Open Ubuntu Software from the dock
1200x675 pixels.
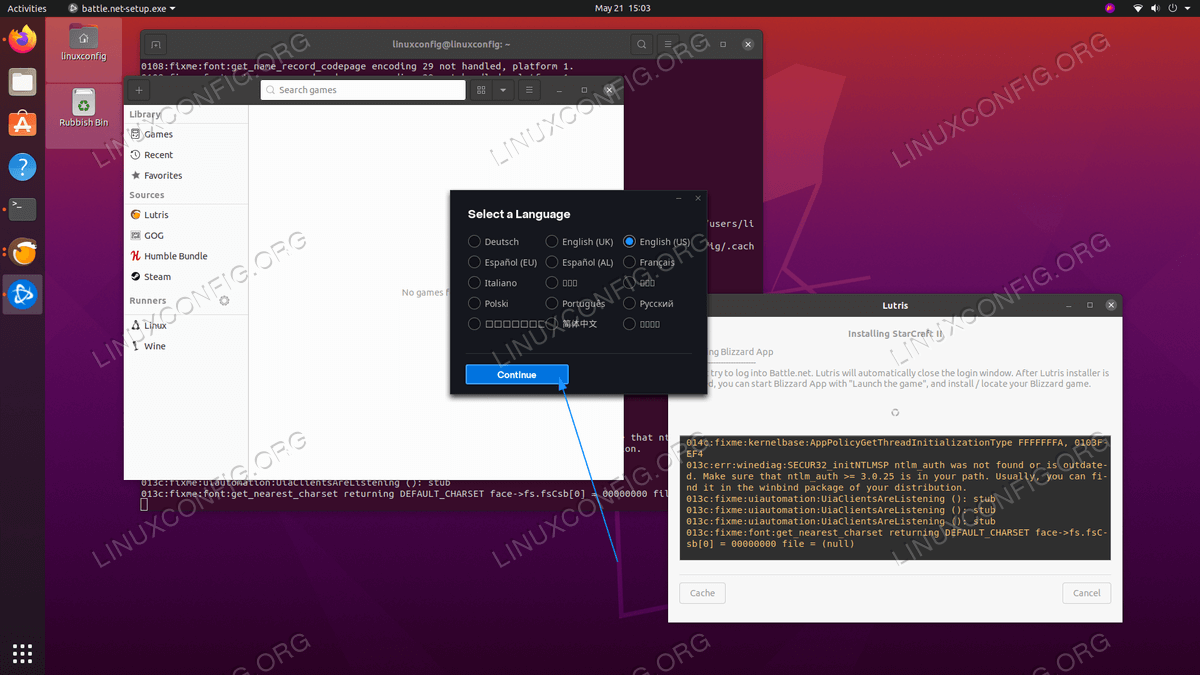22,124
